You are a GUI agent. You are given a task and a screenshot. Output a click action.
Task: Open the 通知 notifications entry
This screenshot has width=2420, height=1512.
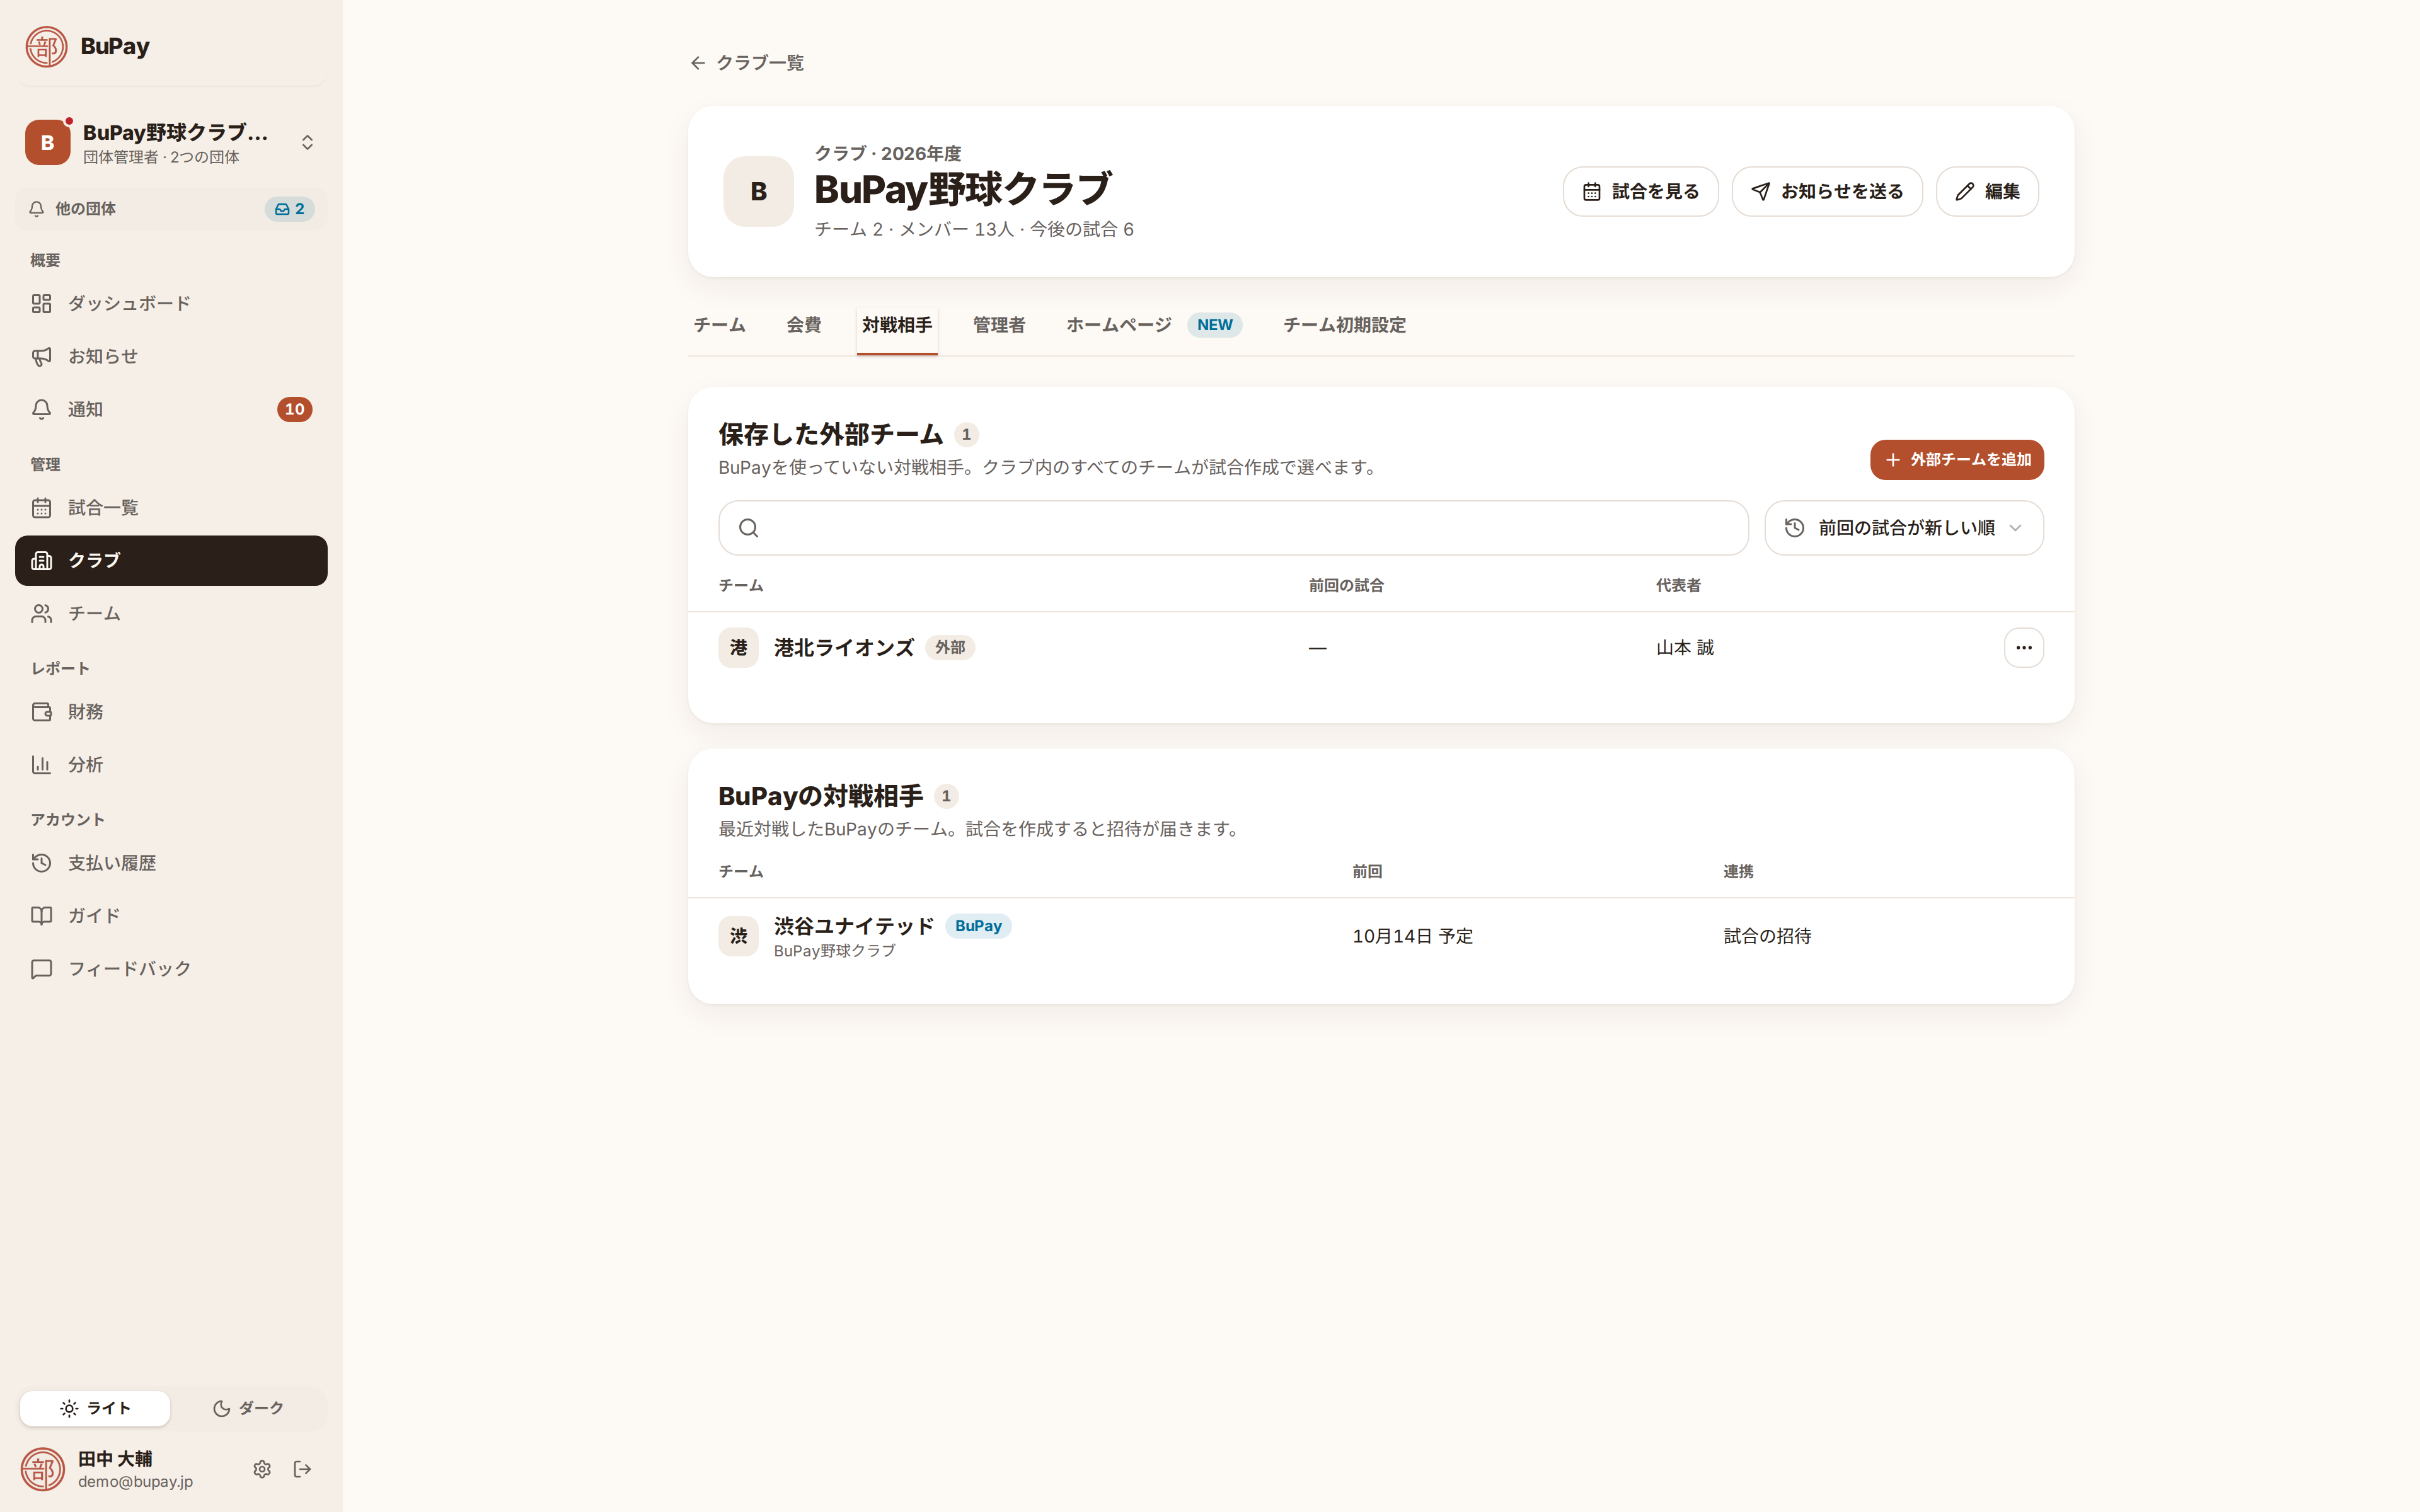pos(171,409)
